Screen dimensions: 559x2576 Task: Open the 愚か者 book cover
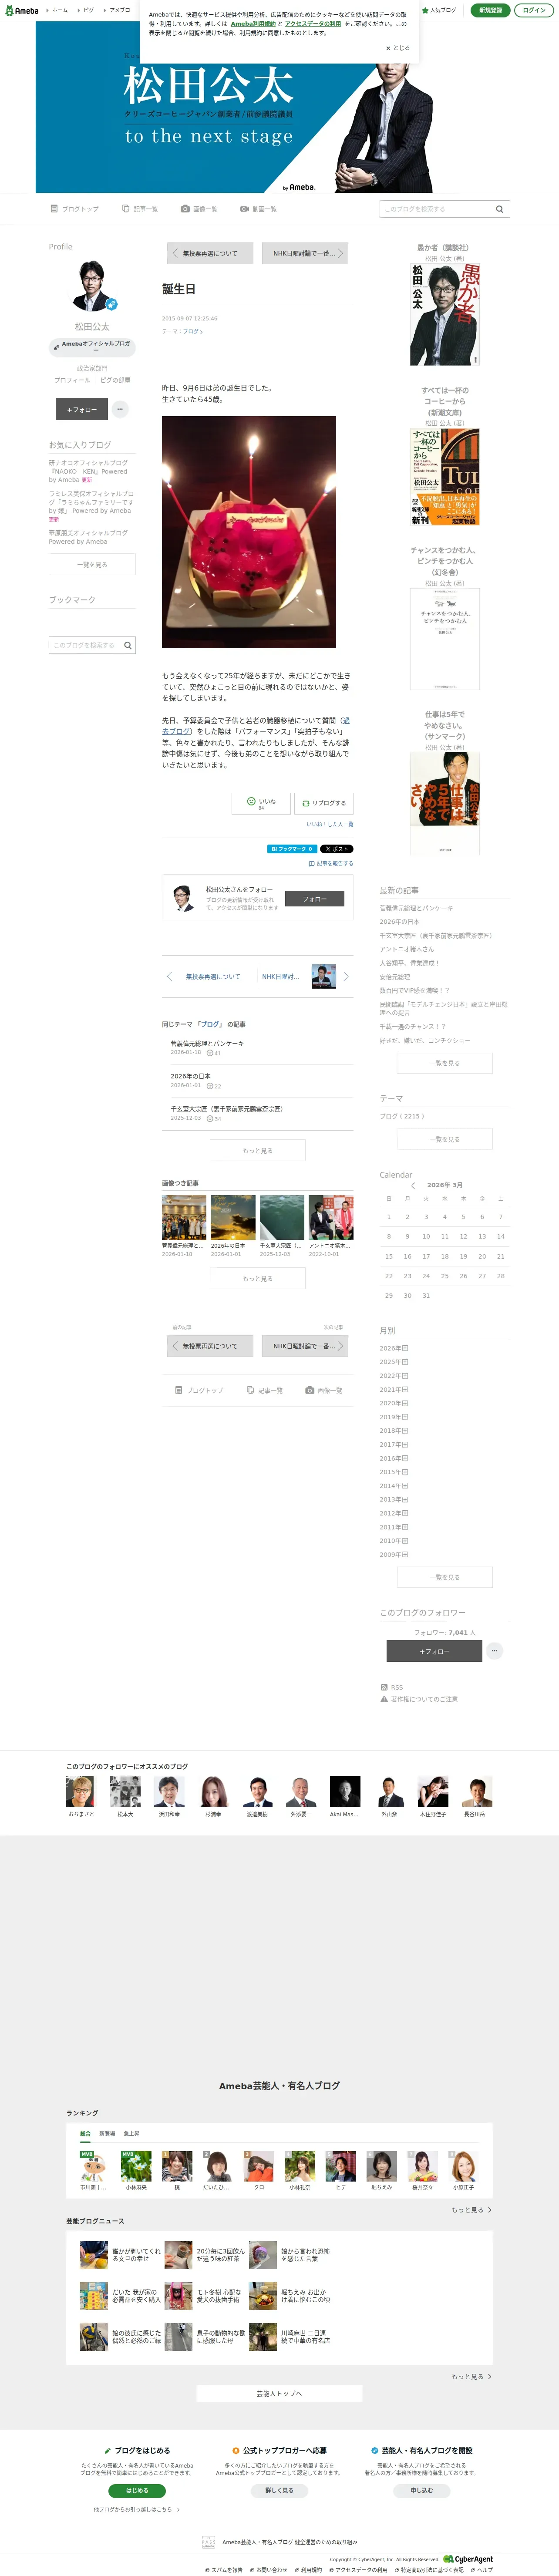coord(445,315)
